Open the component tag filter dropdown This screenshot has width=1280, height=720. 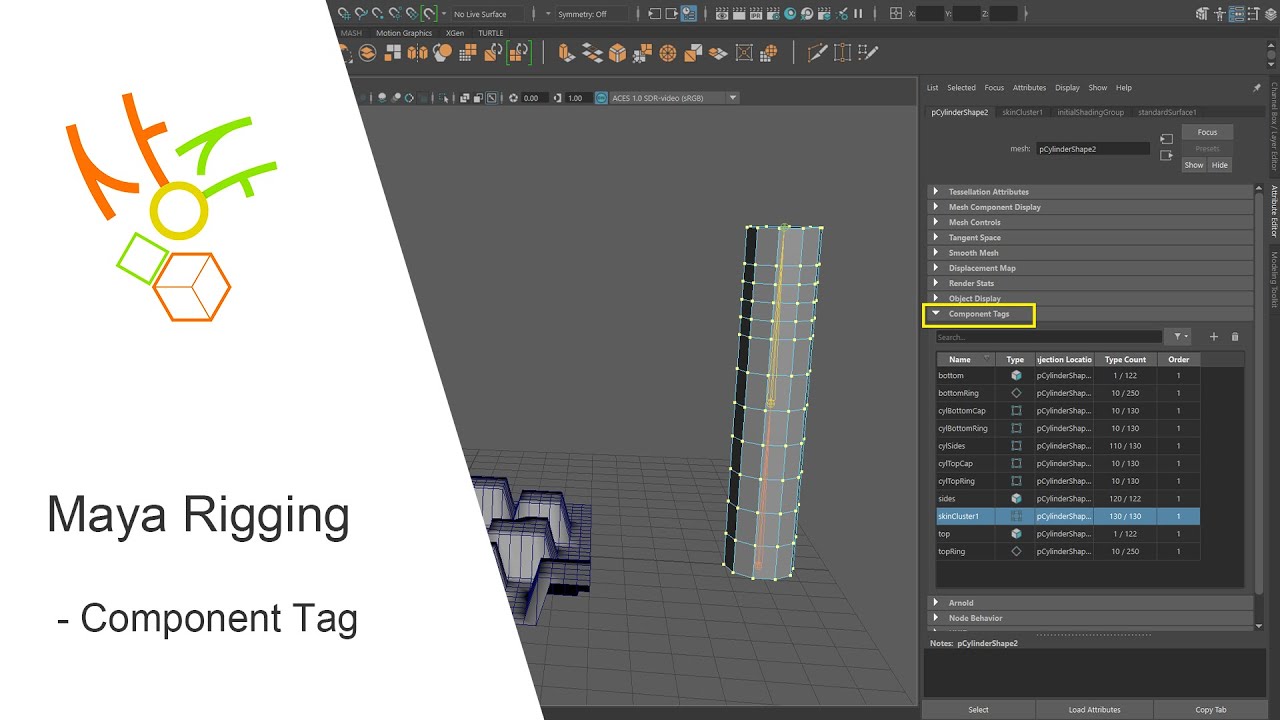pyautogui.click(x=1180, y=337)
